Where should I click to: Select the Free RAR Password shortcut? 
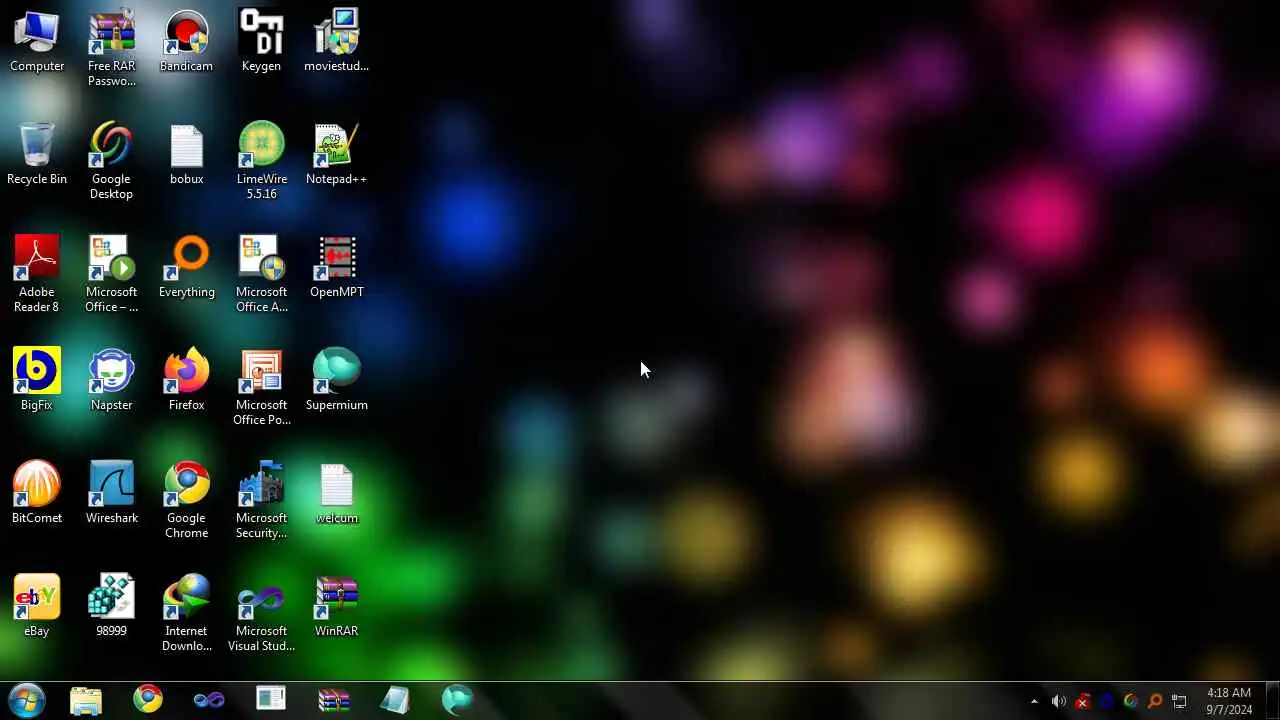point(111,48)
